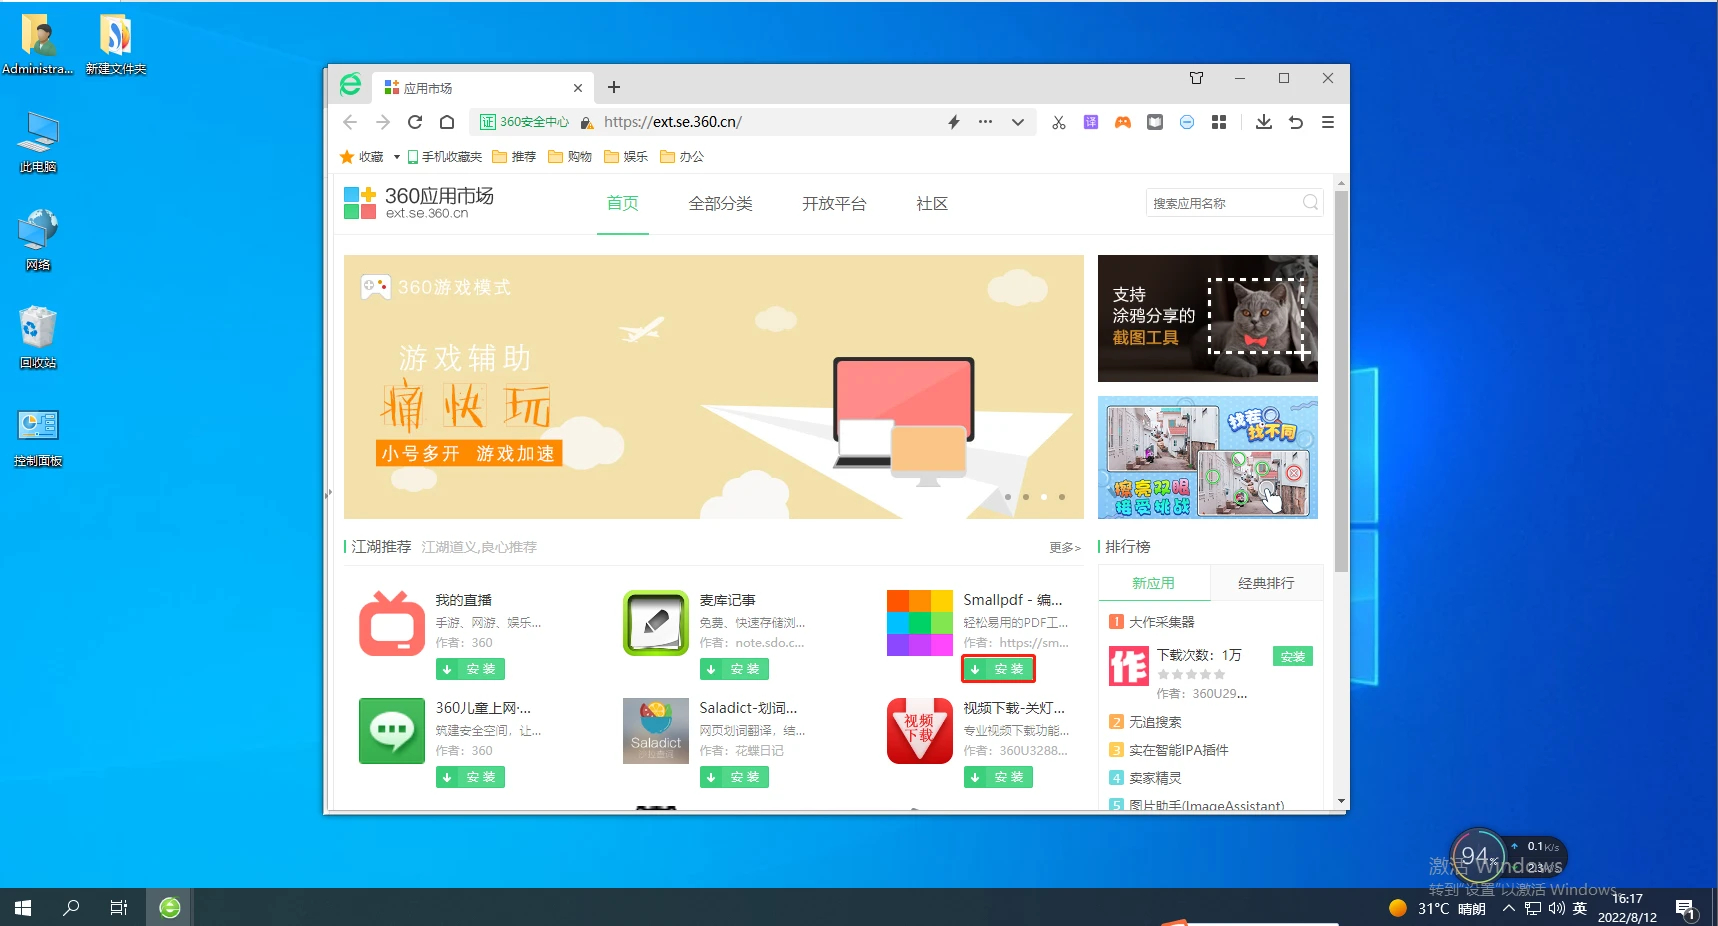Click the 360安全中心 certificate badge

click(524, 122)
